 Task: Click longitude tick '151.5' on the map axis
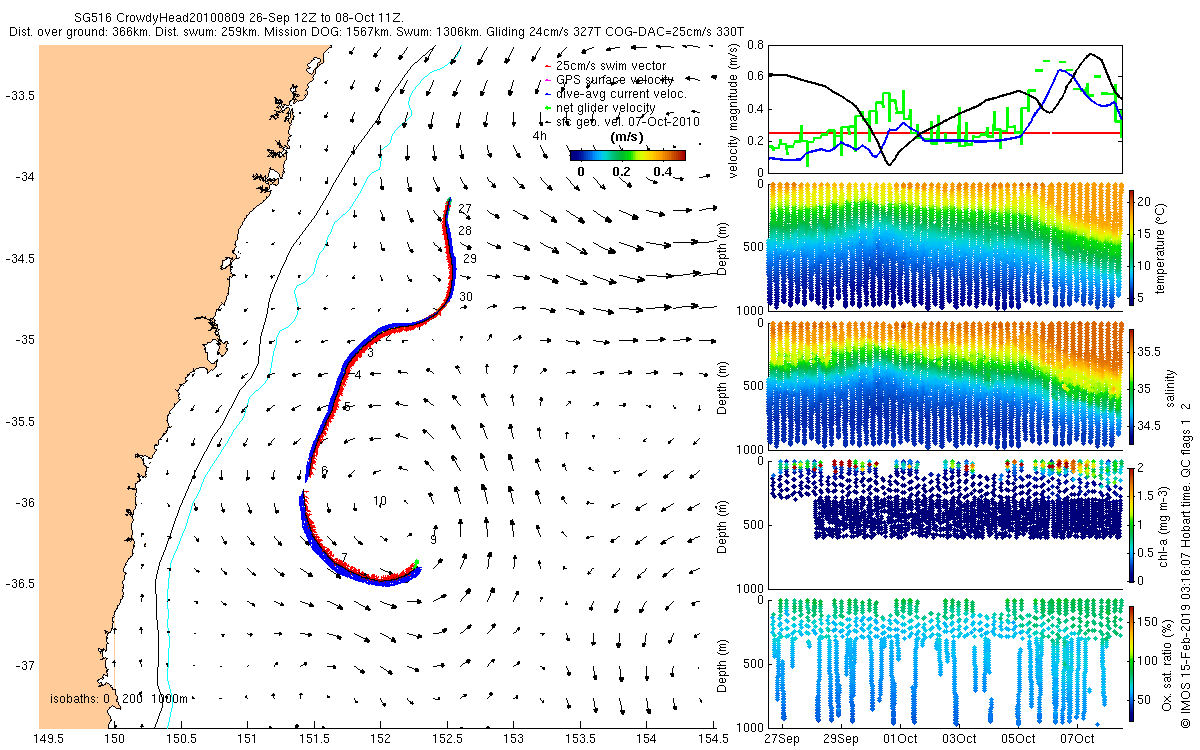tap(315, 739)
